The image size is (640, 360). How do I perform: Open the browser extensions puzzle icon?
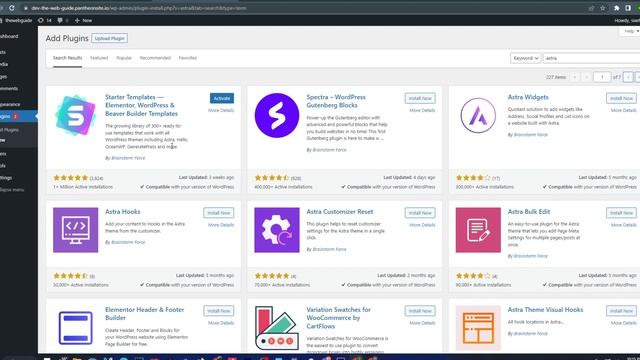tap(616, 8)
